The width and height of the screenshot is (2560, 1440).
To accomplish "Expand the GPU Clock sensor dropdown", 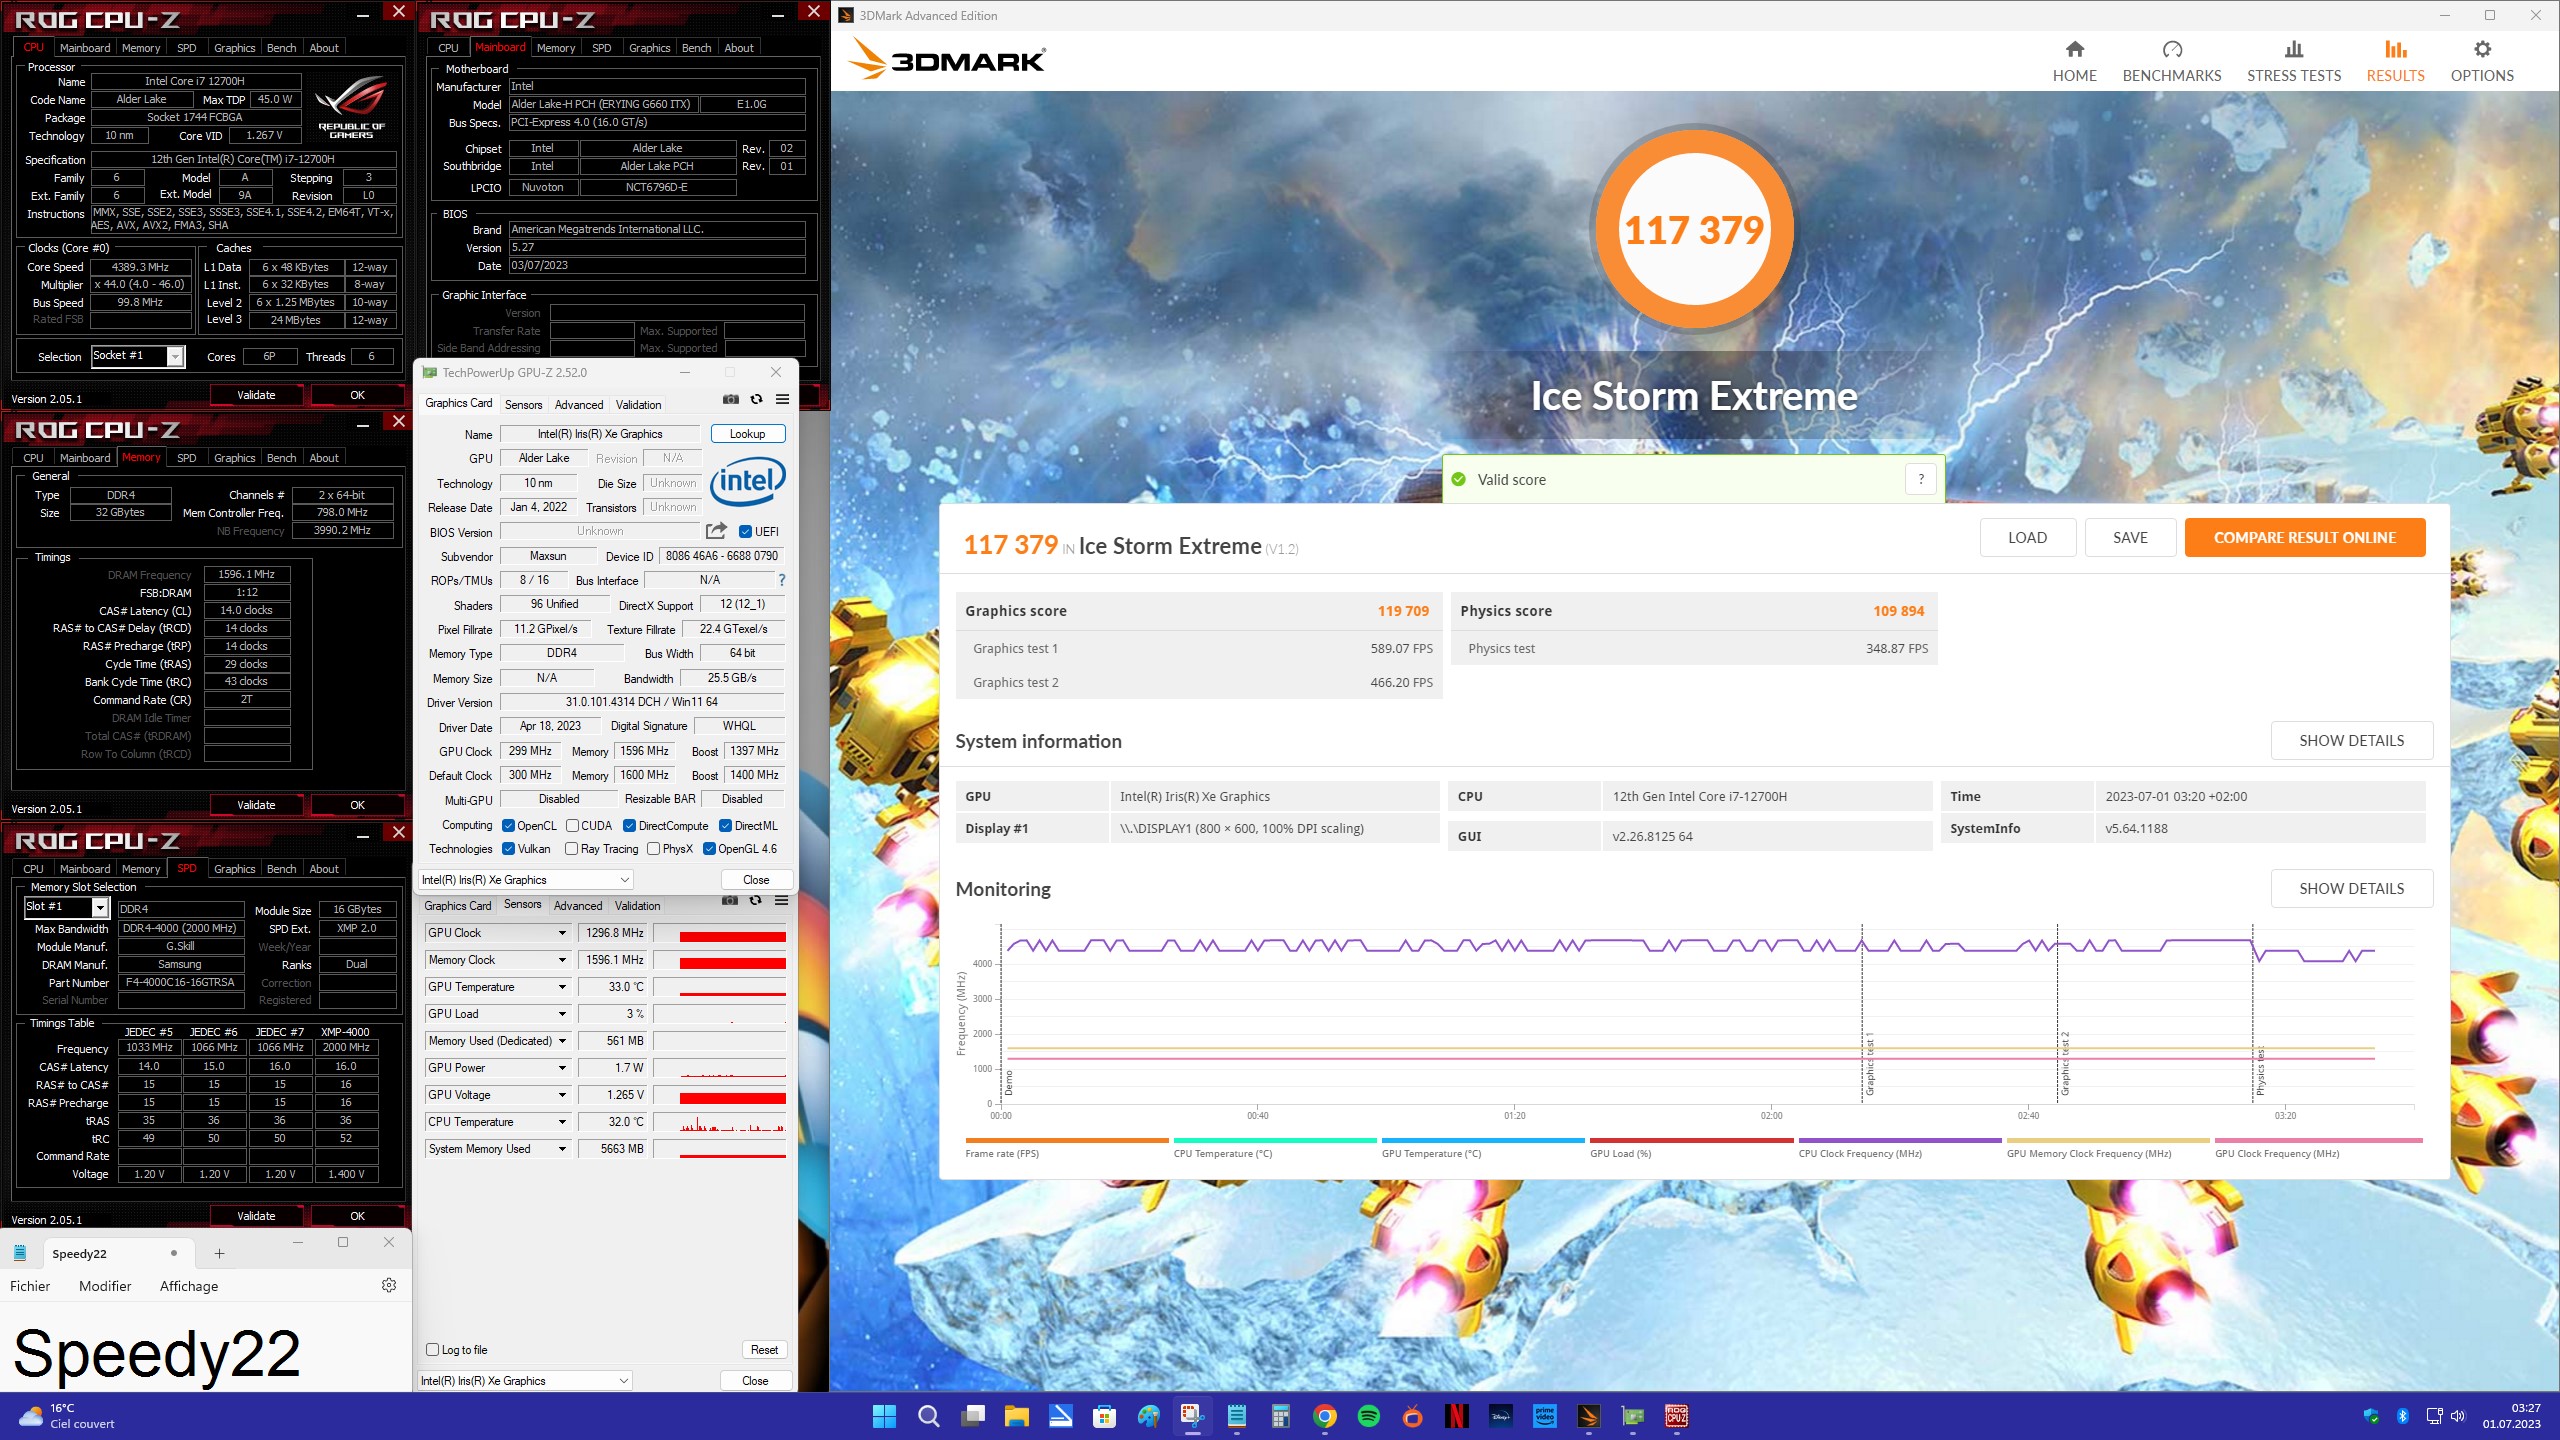I will (562, 933).
